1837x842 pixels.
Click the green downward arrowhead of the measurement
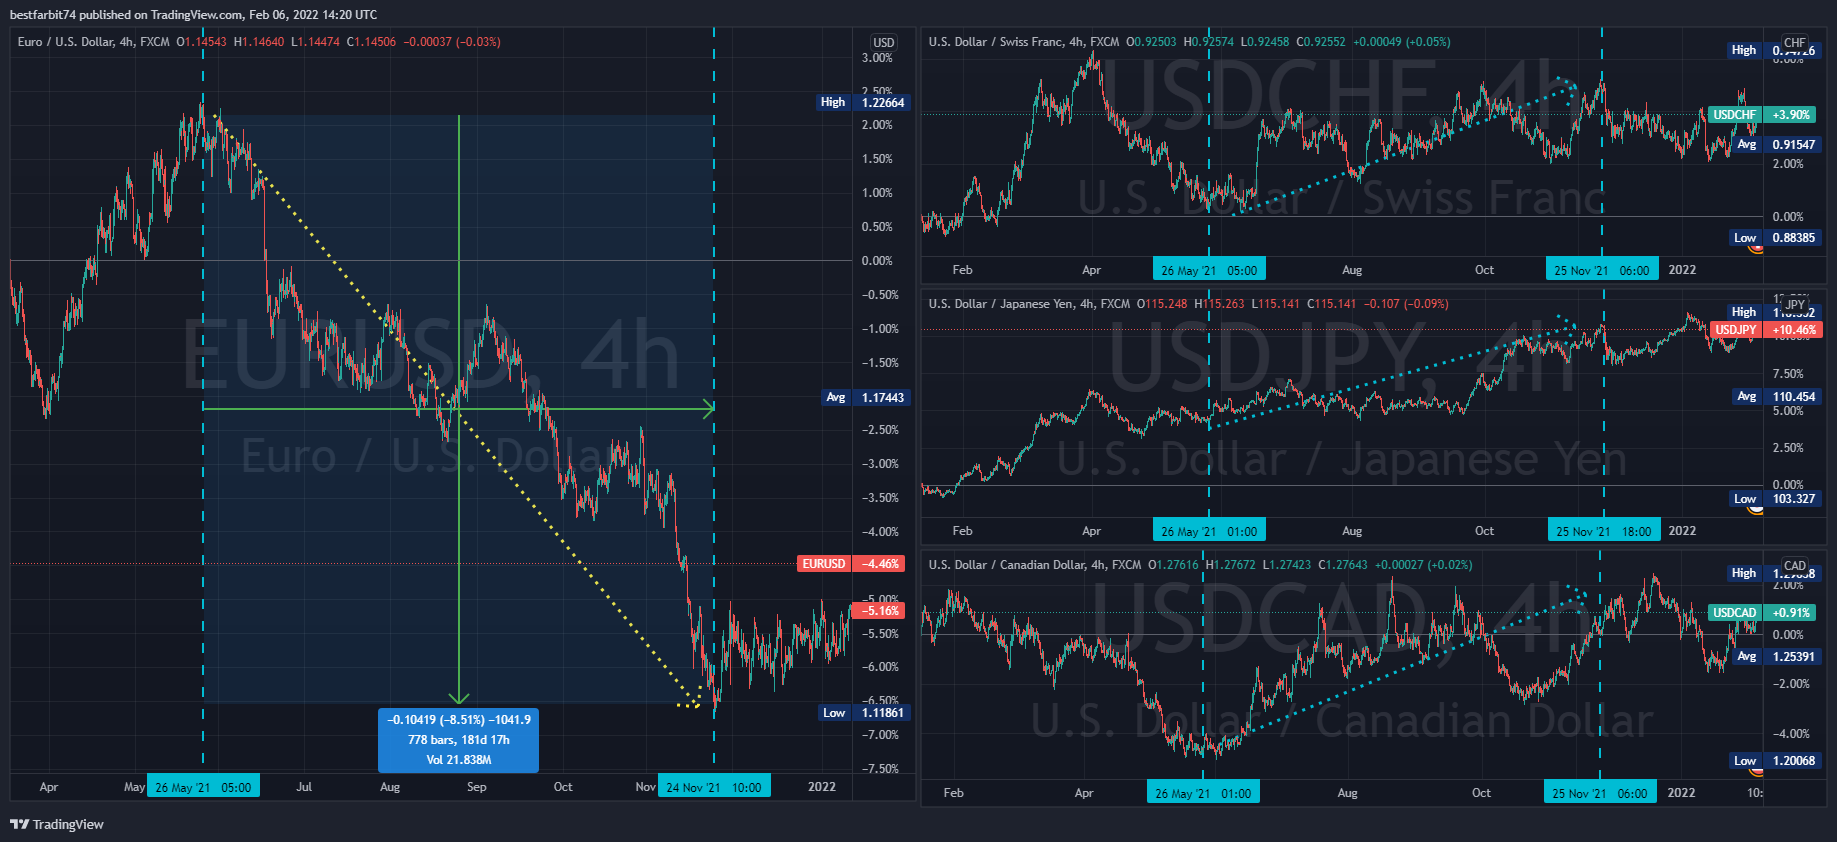[459, 697]
